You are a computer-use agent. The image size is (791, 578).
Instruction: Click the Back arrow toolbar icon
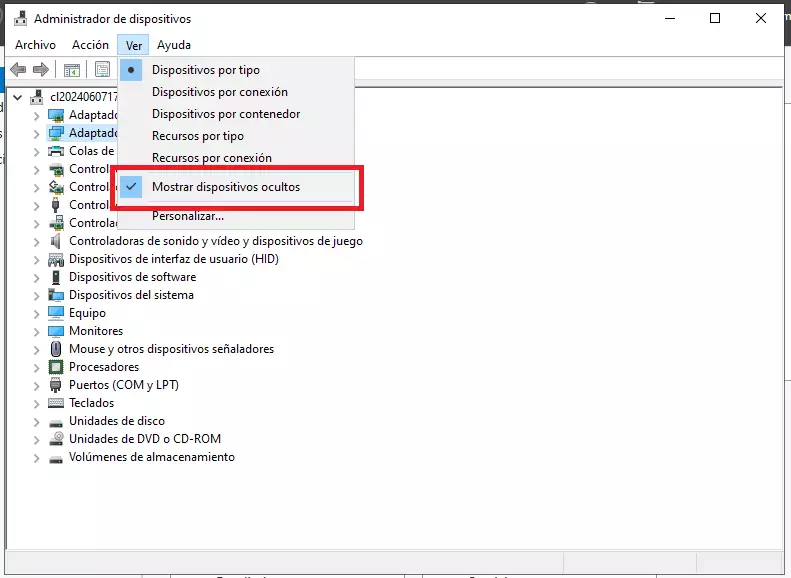pyautogui.click(x=18, y=70)
